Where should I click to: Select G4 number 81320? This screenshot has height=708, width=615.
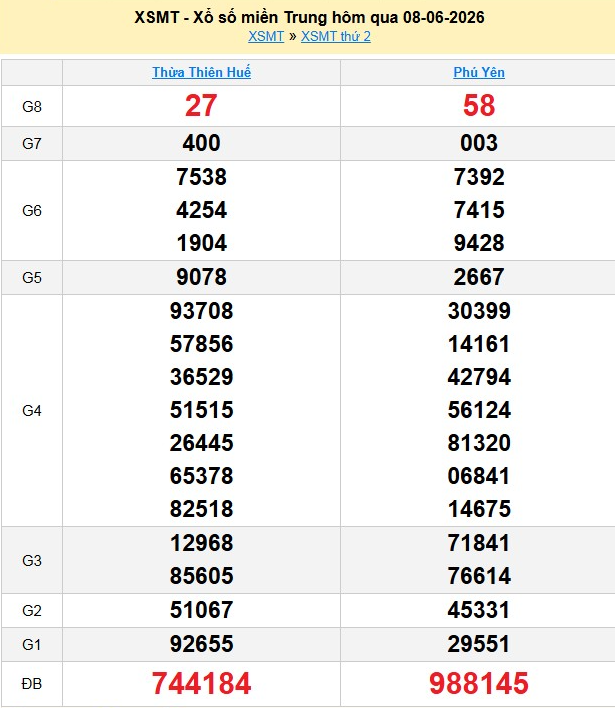(x=479, y=442)
